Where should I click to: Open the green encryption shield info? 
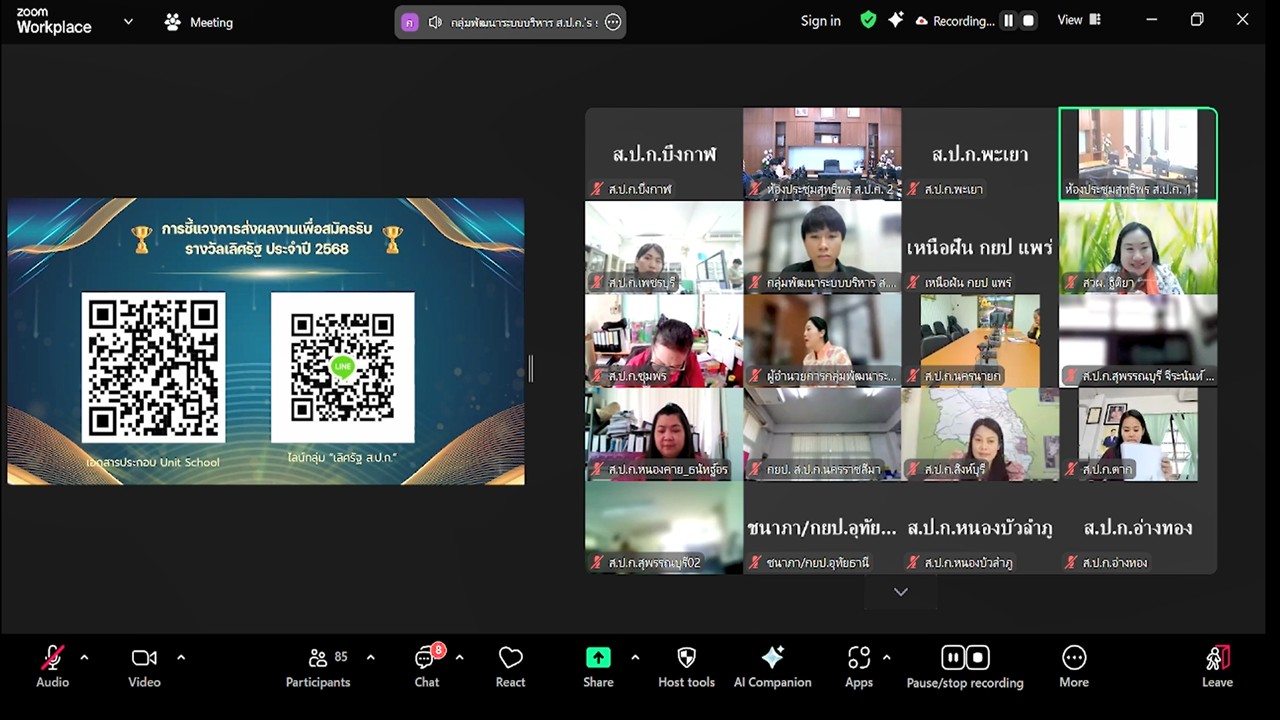point(868,20)
